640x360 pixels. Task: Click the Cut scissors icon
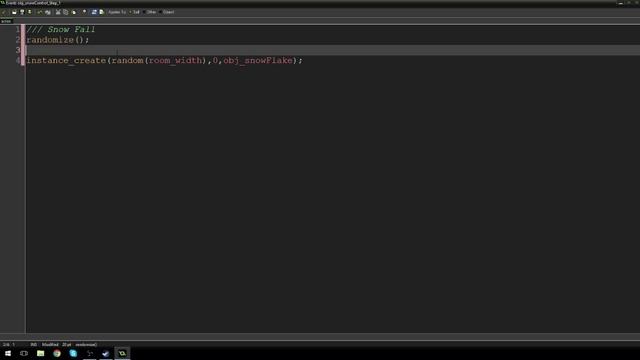pyautogui.click(x=58, y=12)
